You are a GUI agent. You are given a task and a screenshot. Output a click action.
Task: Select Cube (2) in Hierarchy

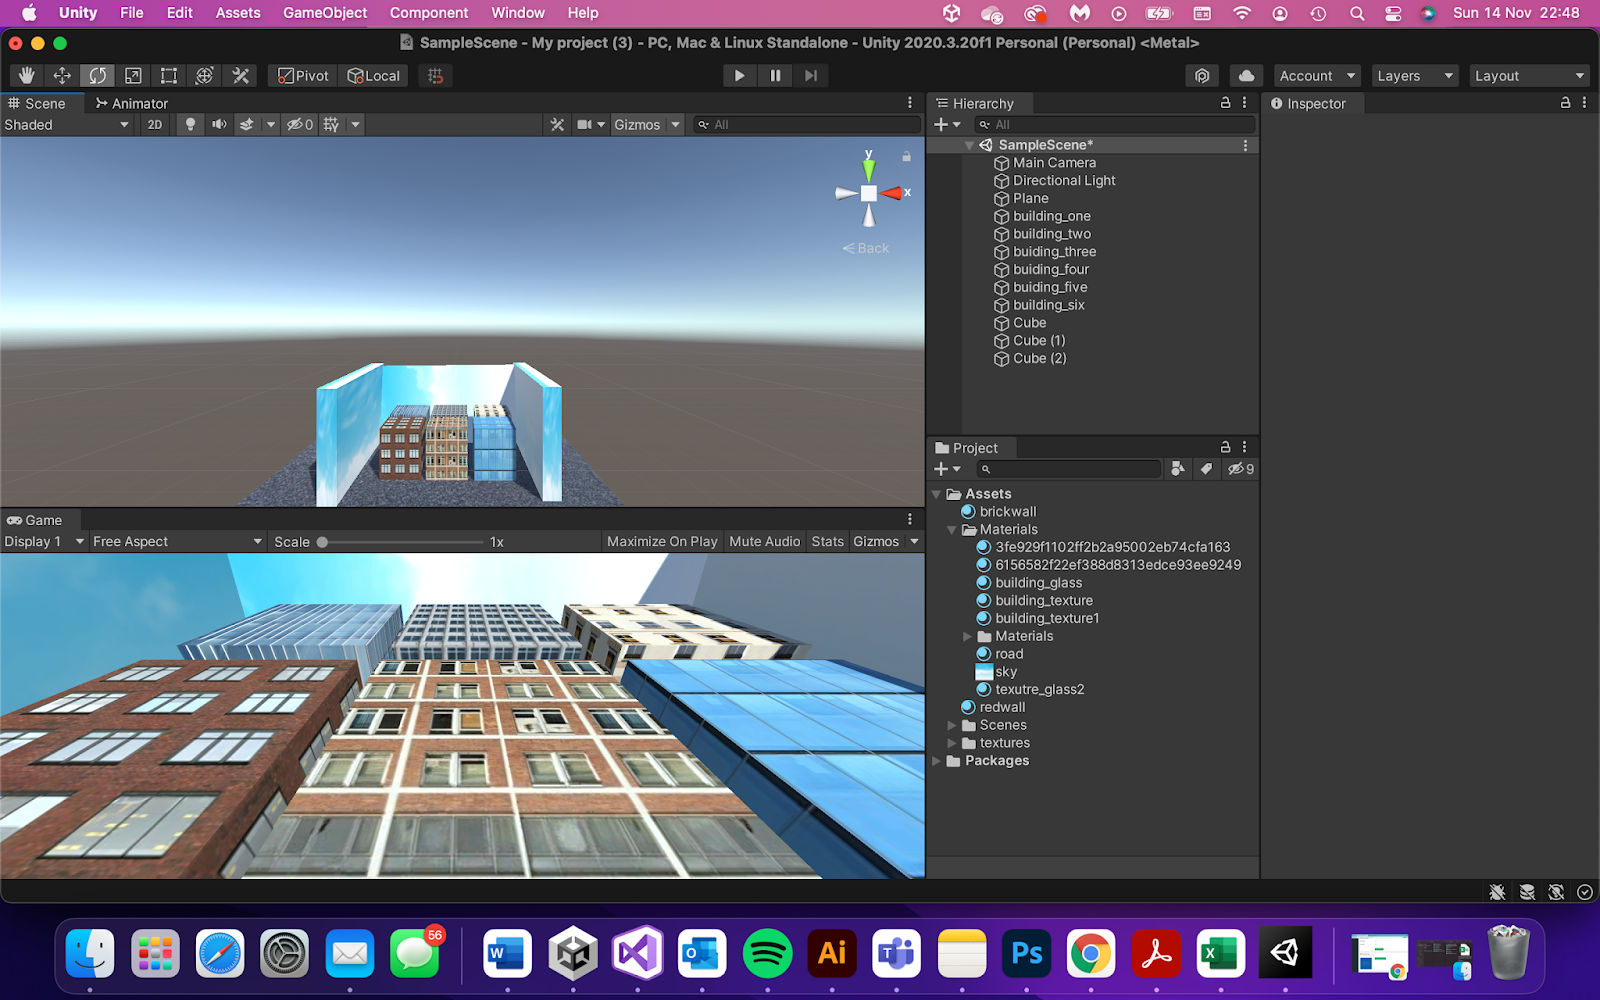point(1039,358)
